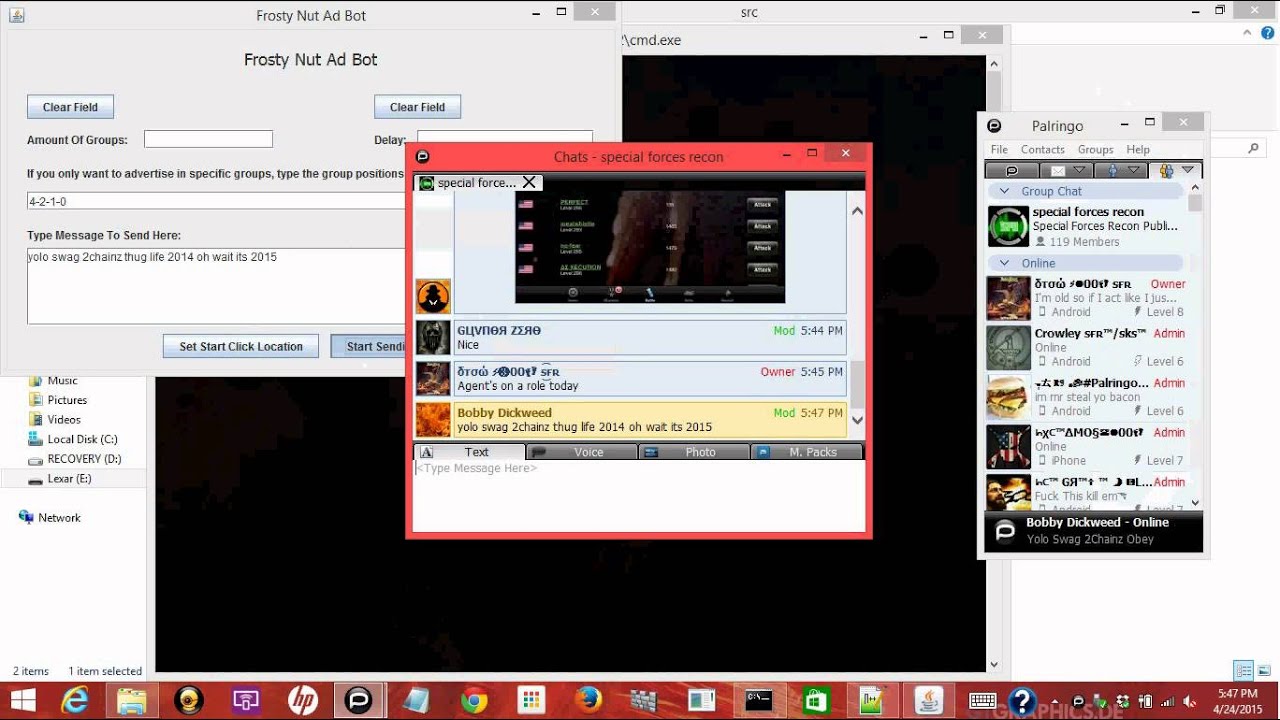Screen dimensions: 1280x720
Task: Click Bobby Dickweed's flame avatar in chat
Action: click(x=433, y=420)
